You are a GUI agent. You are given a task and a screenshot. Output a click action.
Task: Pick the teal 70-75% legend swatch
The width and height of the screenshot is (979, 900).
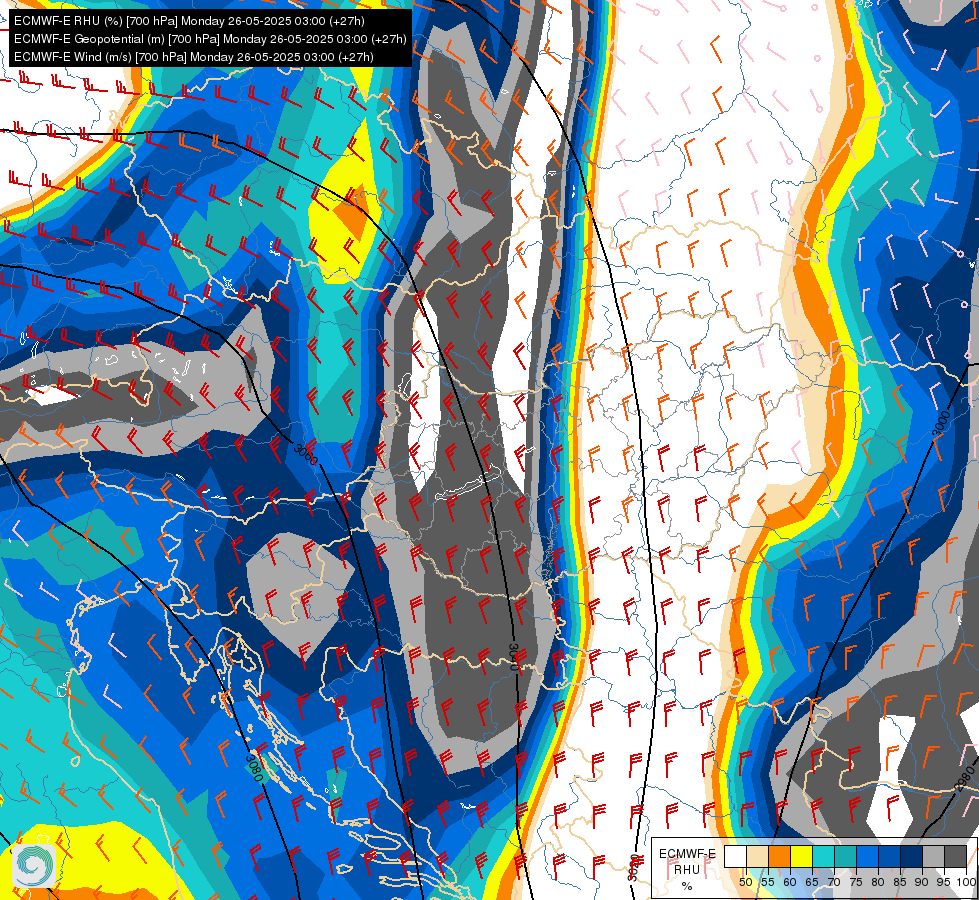coord(845,856)
